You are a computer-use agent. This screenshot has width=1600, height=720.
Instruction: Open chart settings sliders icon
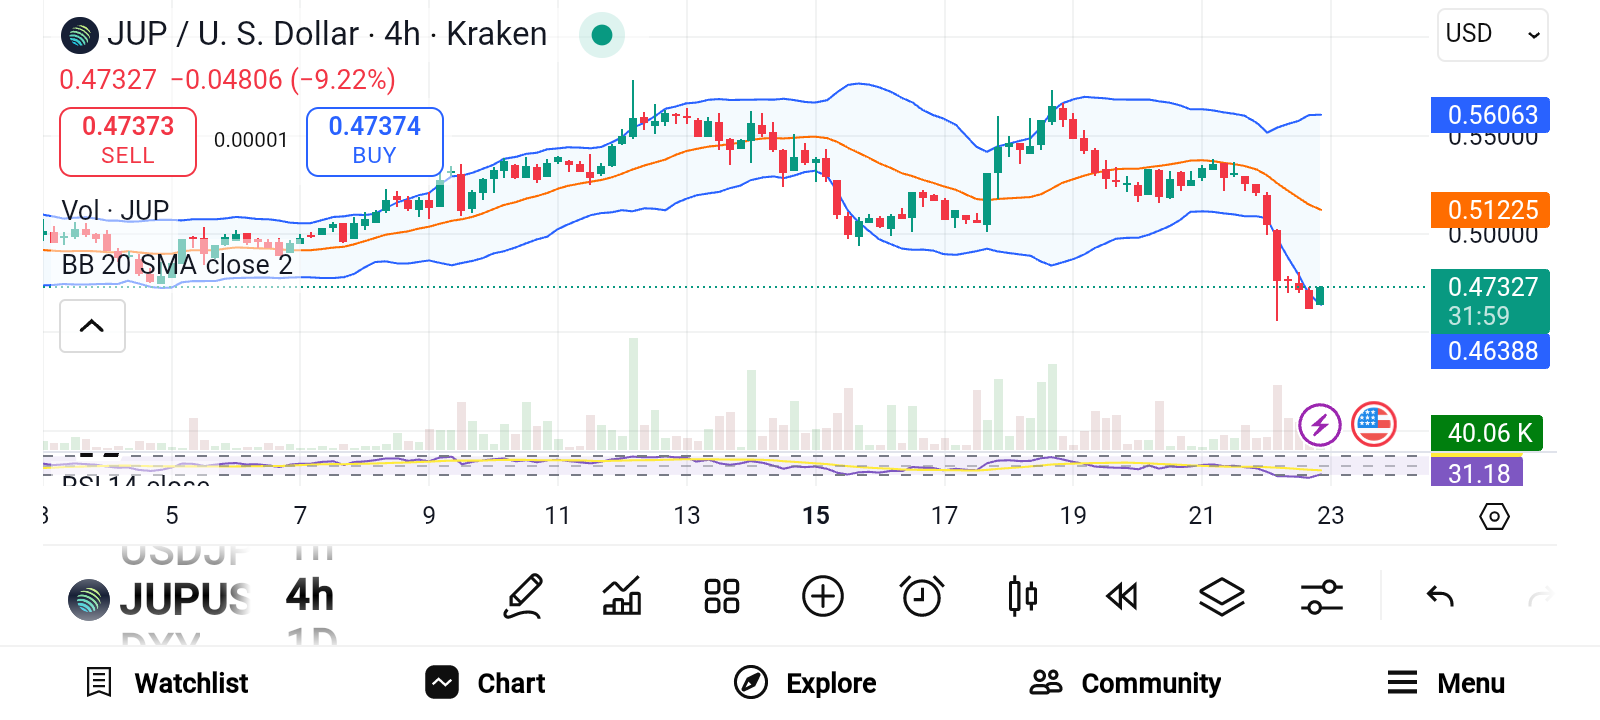(x=1321, y=597)
